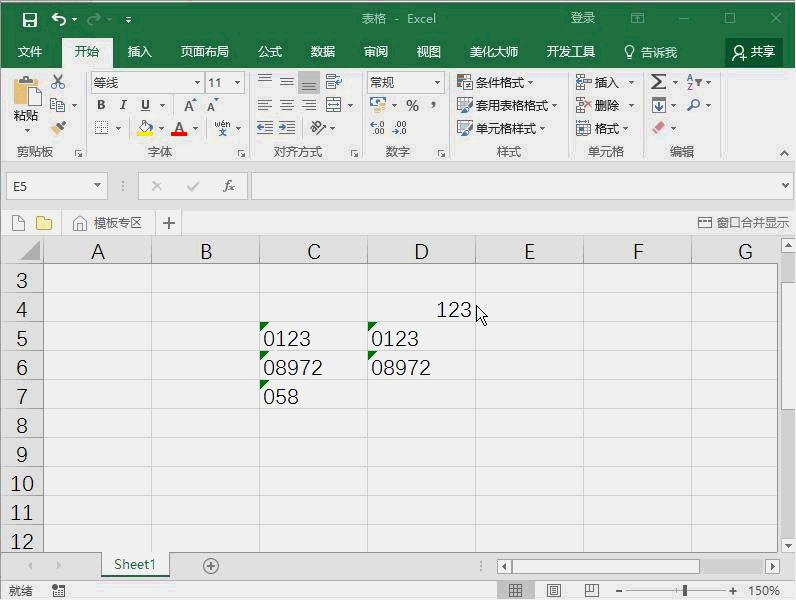
Task: Click the Paste clipboard icon
Action: [x=26, y=92]
